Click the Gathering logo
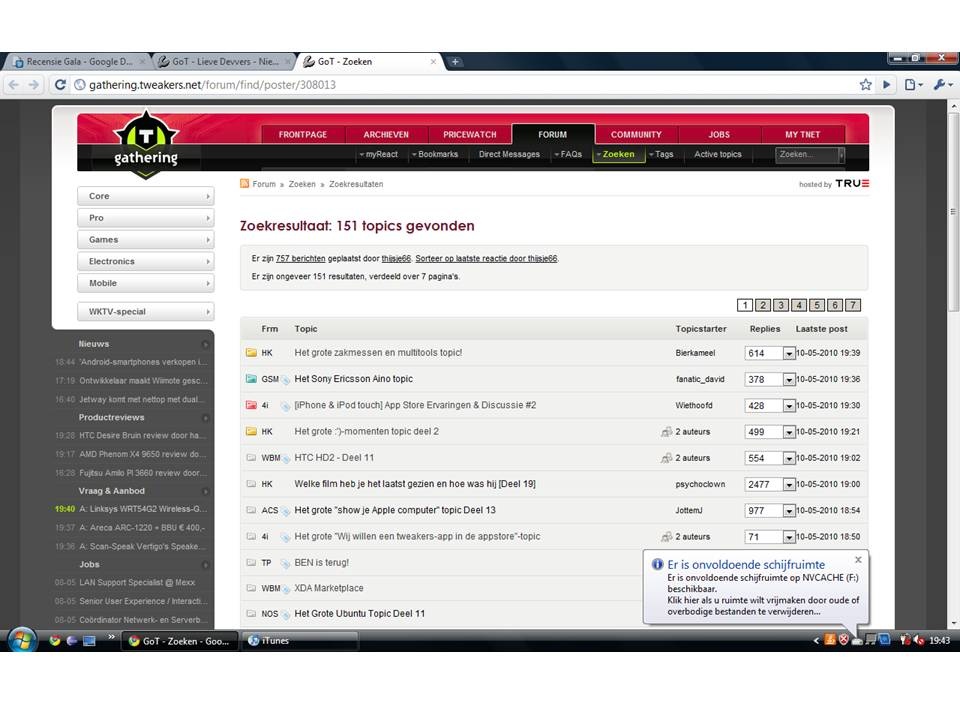Viewport: 960px width, 720px height. coord(146,144)
